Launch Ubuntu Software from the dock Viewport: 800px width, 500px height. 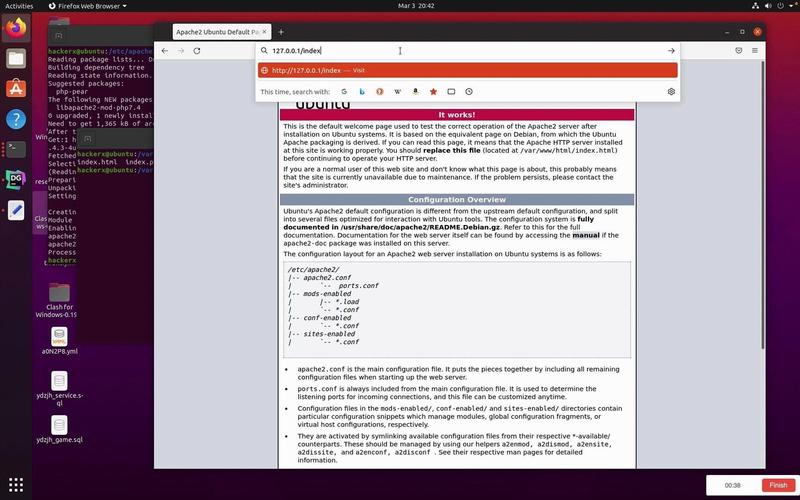tap(16, 89)
